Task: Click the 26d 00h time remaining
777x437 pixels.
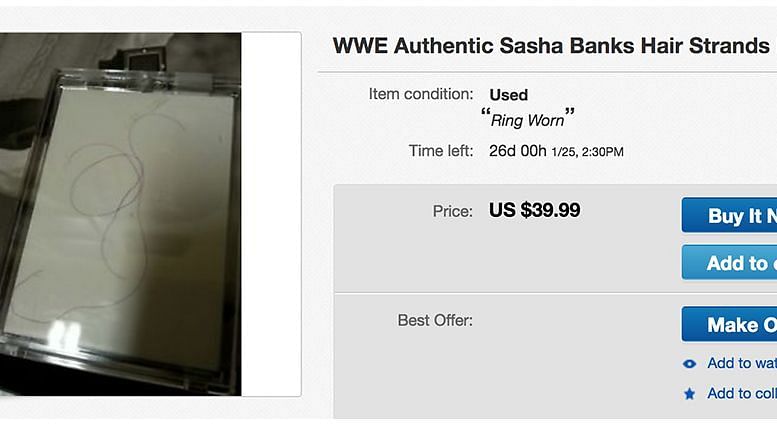Action: [x=517, y=152]
